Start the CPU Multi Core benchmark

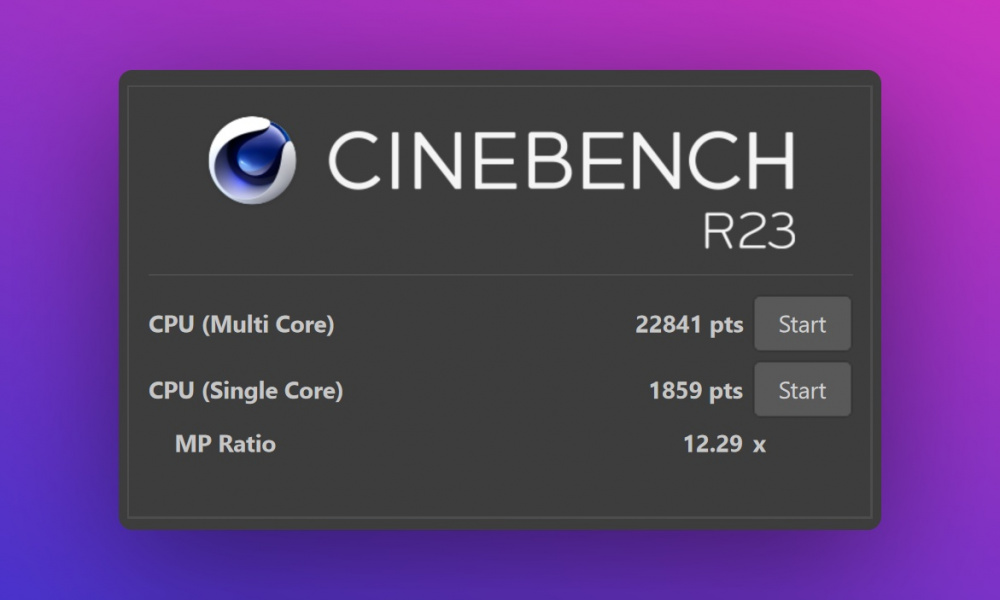pyautogui.click(x=802, y=324)
